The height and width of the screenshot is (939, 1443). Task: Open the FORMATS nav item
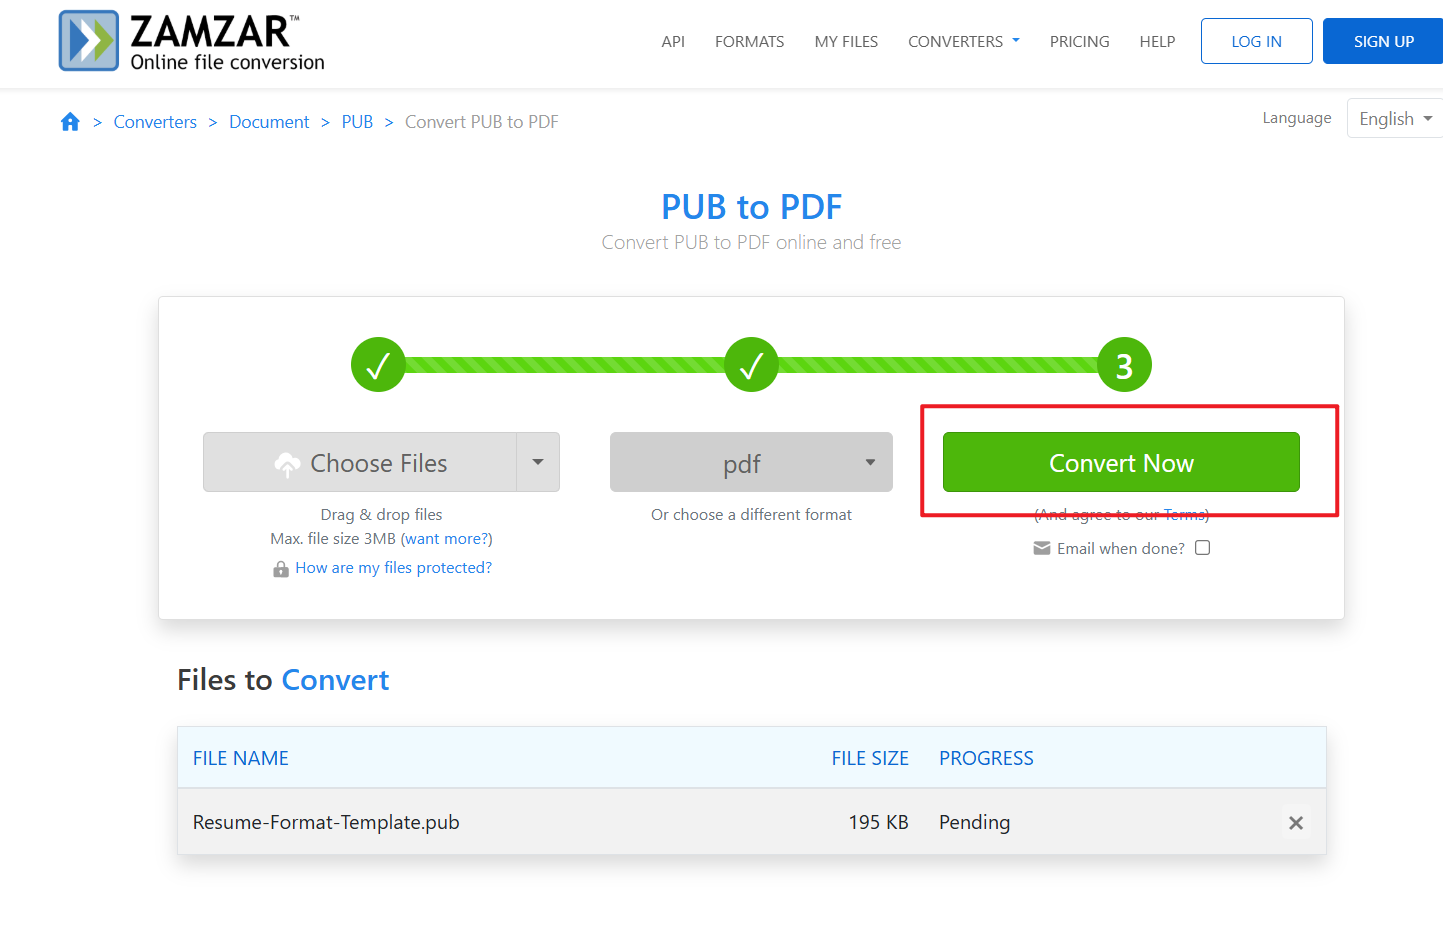pos(749,41)
